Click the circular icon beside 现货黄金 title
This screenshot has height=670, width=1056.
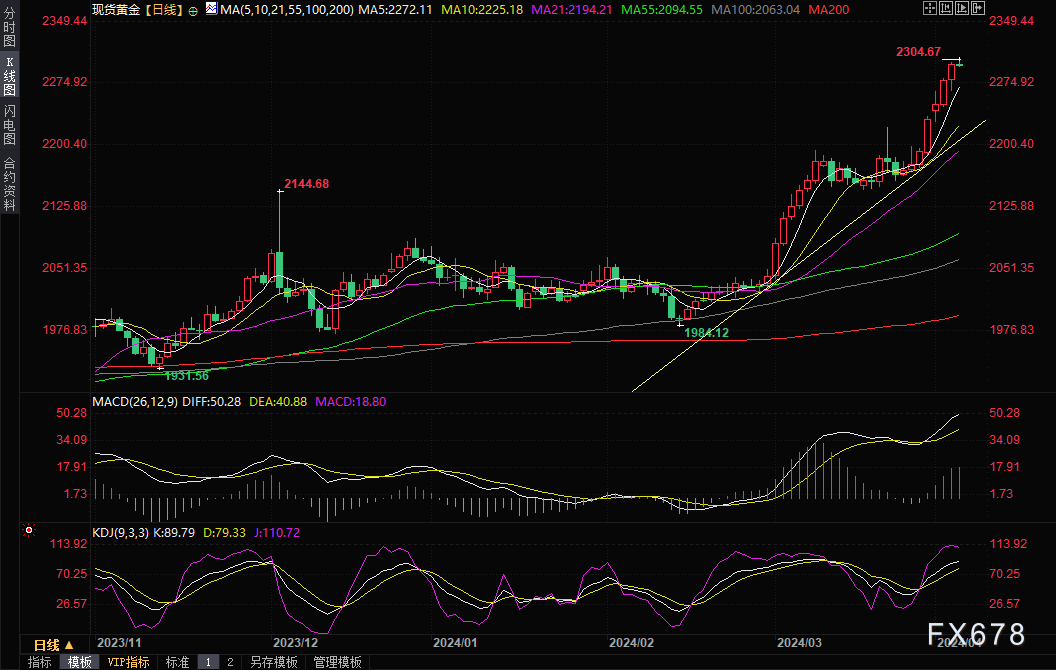tap(193, 11)
